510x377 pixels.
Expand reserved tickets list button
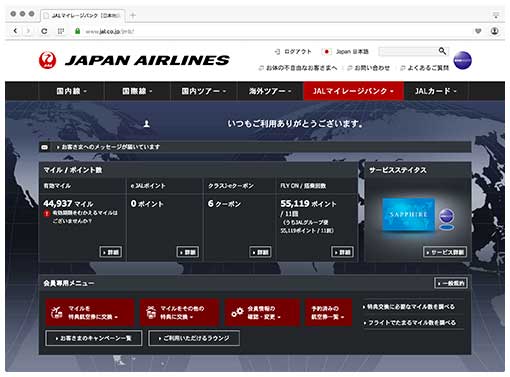click(x=329, y=312)
